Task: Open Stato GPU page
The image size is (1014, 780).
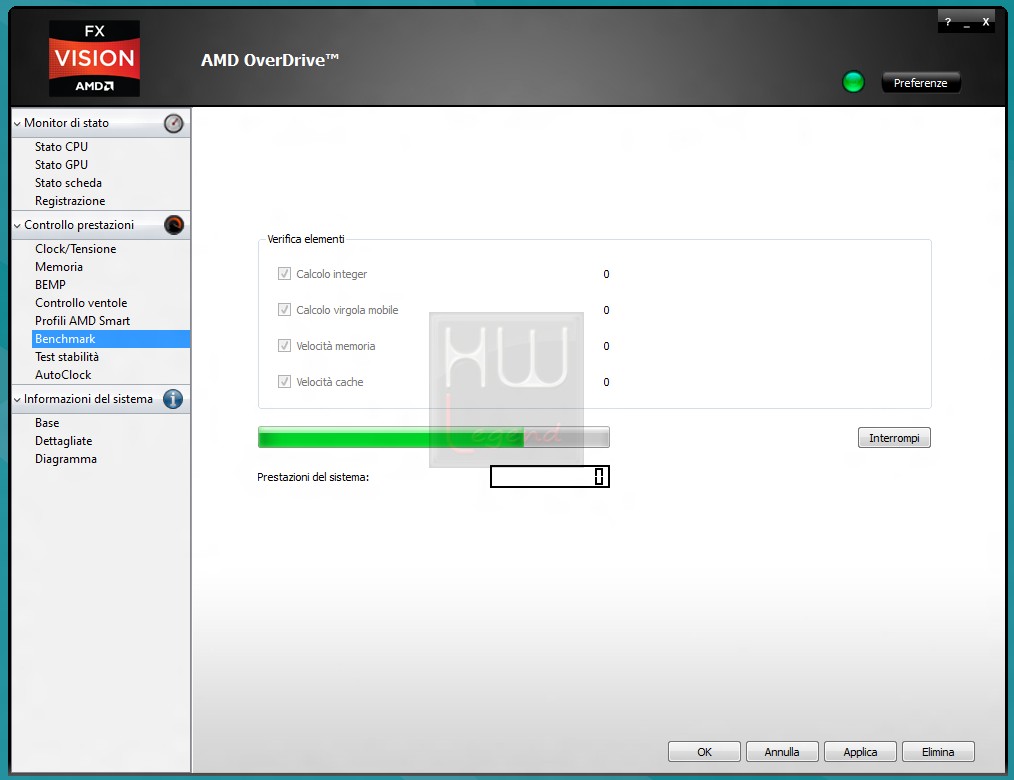Action: [x=61, y=165]
